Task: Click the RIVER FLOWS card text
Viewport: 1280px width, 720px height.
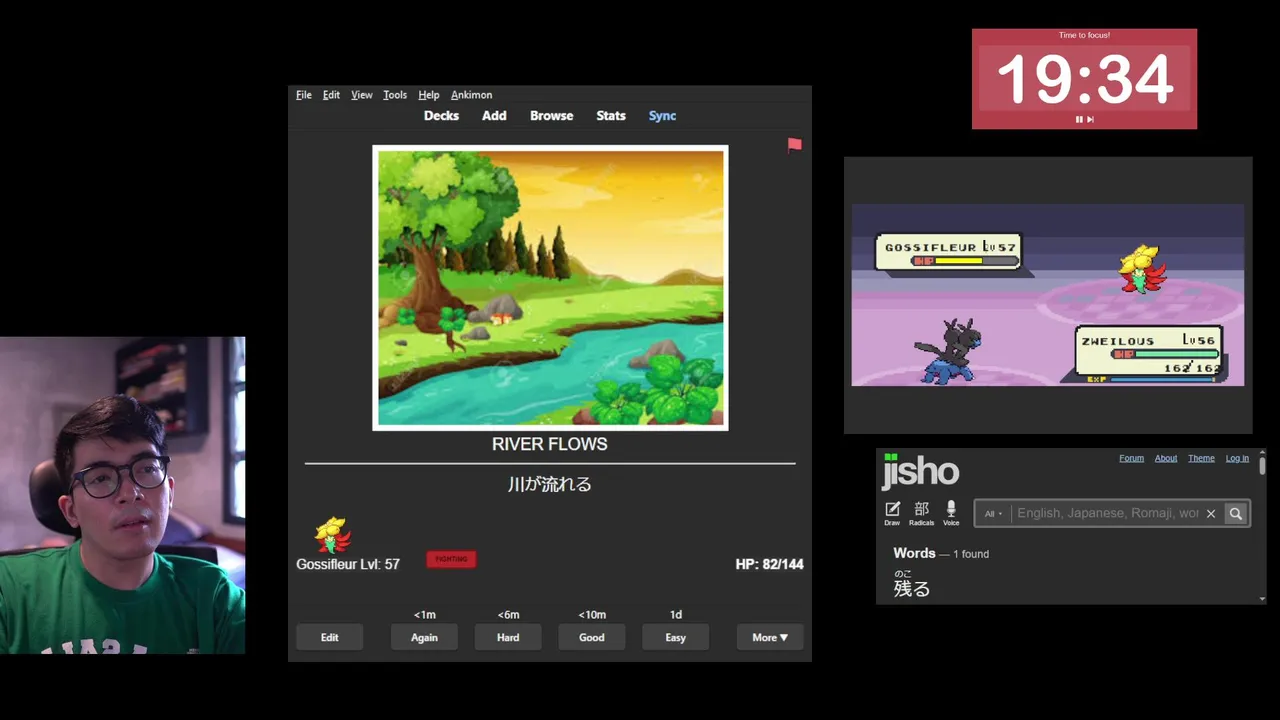Action: 549,444
